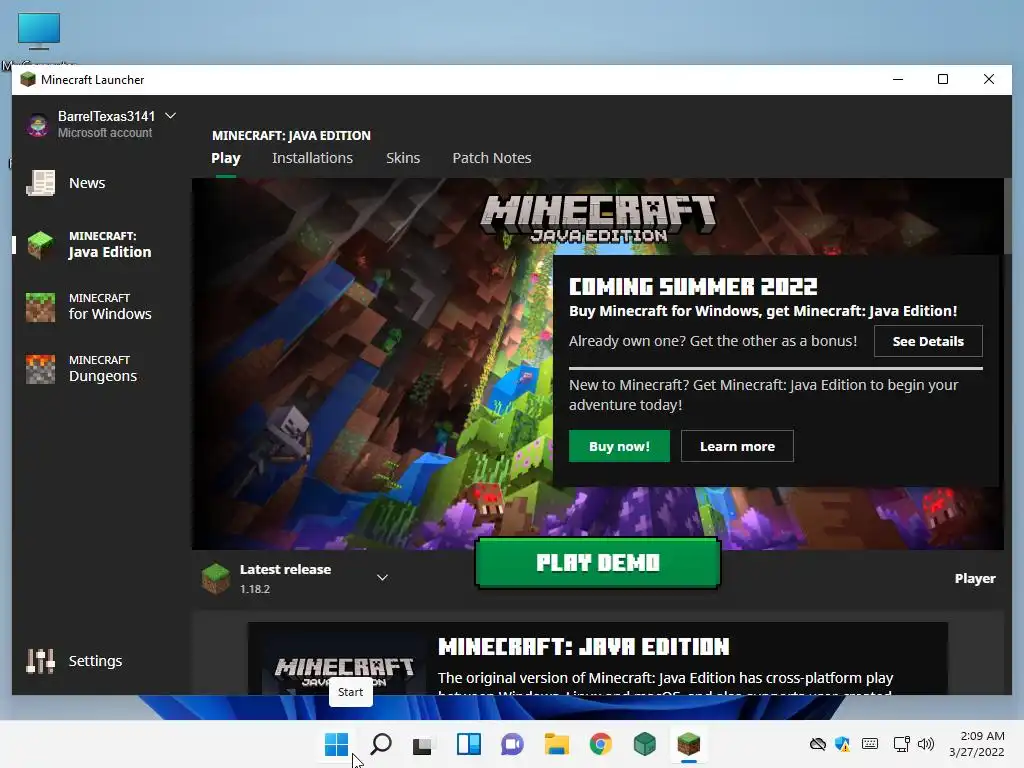Screen dimensions: 1024x768
Task: Click the teal cube taskbar icon
Action: click(x=645, y=744)
